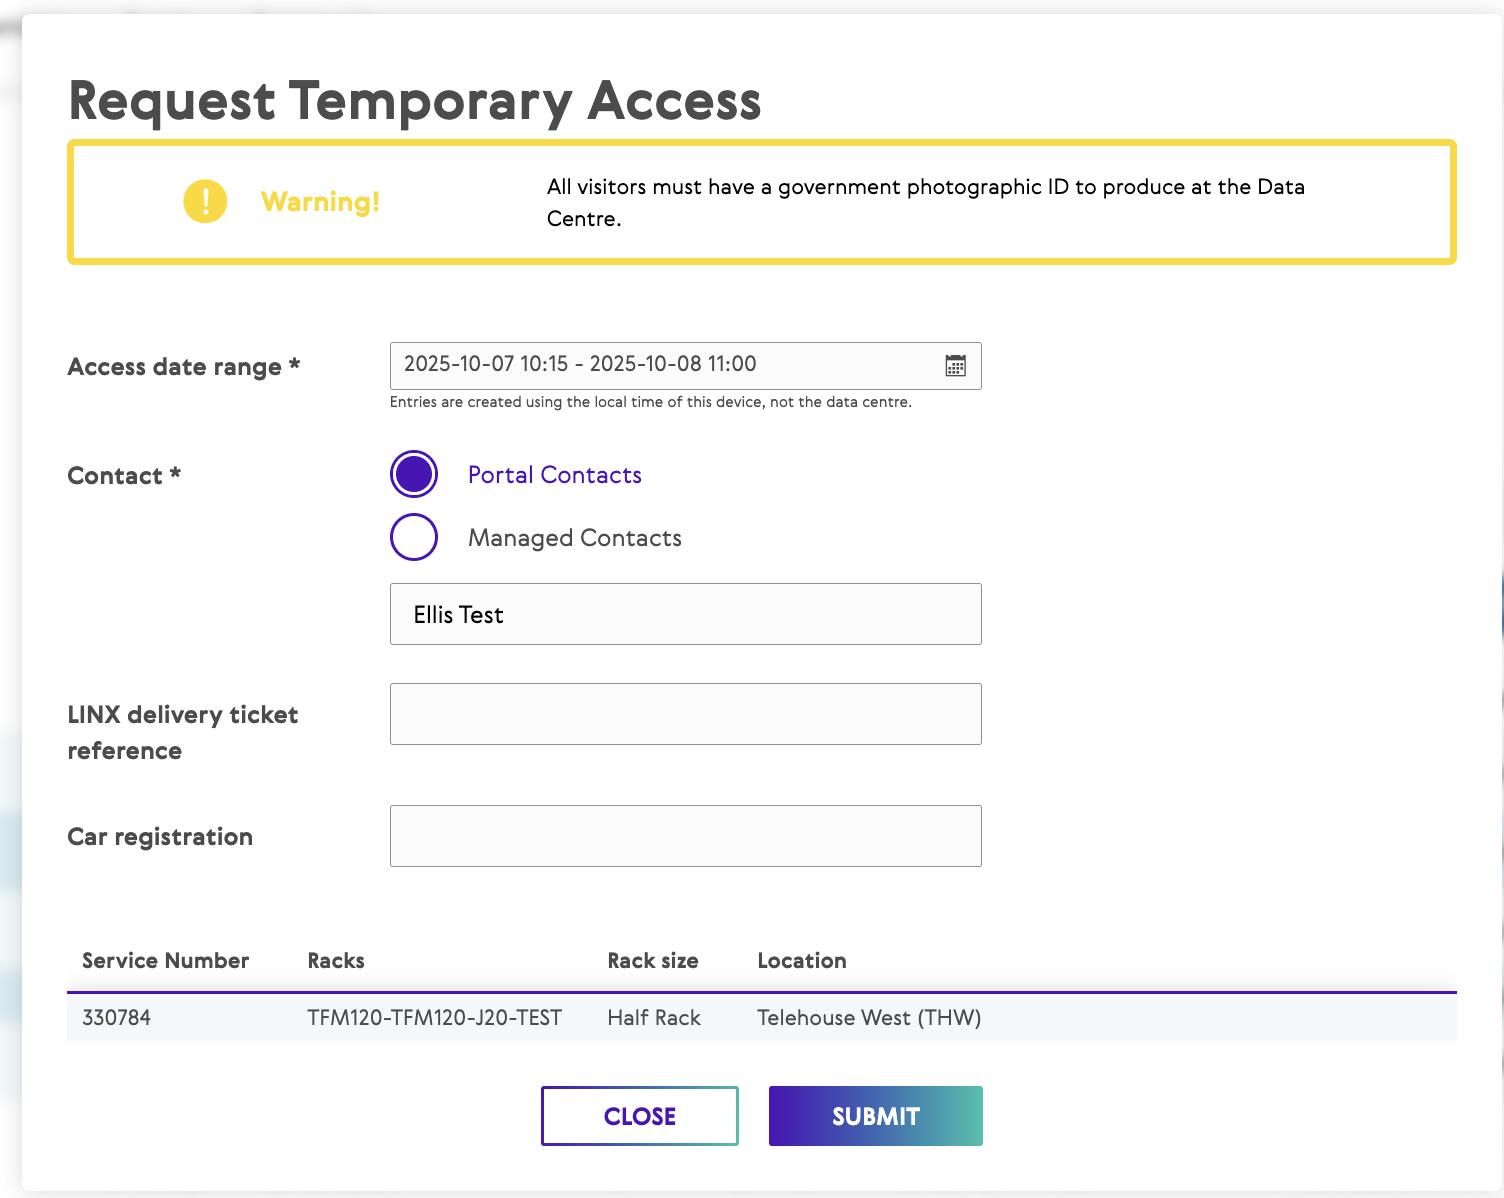Focus the LINX delivery ticket reference field
Image resolution: width=1504 pixels, height=1198 pixels.
[685, 714]
